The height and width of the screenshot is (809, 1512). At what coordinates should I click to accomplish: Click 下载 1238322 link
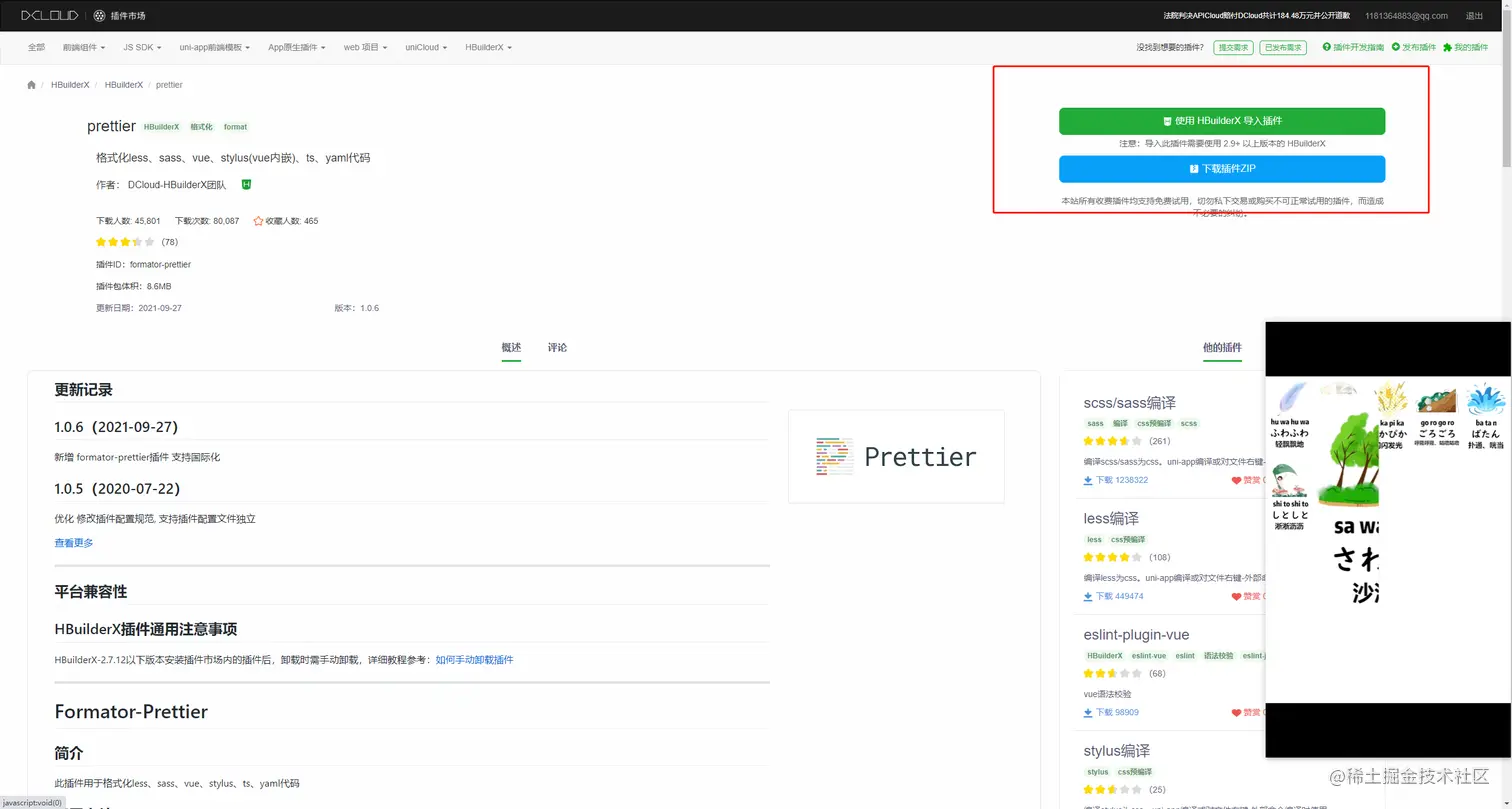point(1121,480)
